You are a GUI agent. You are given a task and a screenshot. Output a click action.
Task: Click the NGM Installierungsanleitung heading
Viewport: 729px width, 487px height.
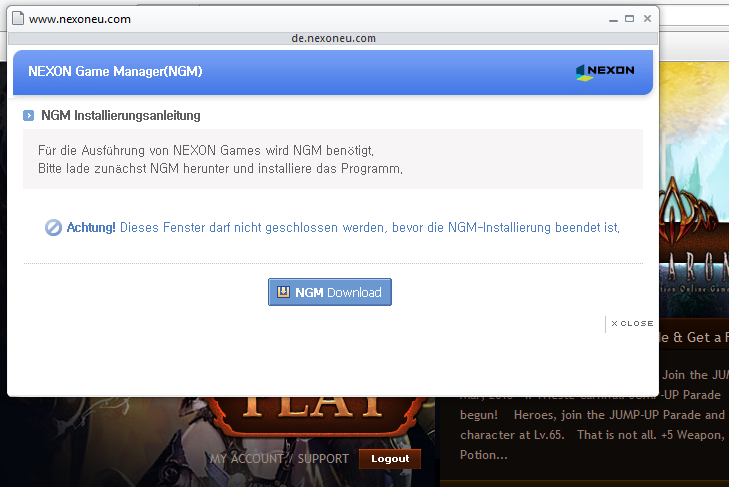[121, 115]
